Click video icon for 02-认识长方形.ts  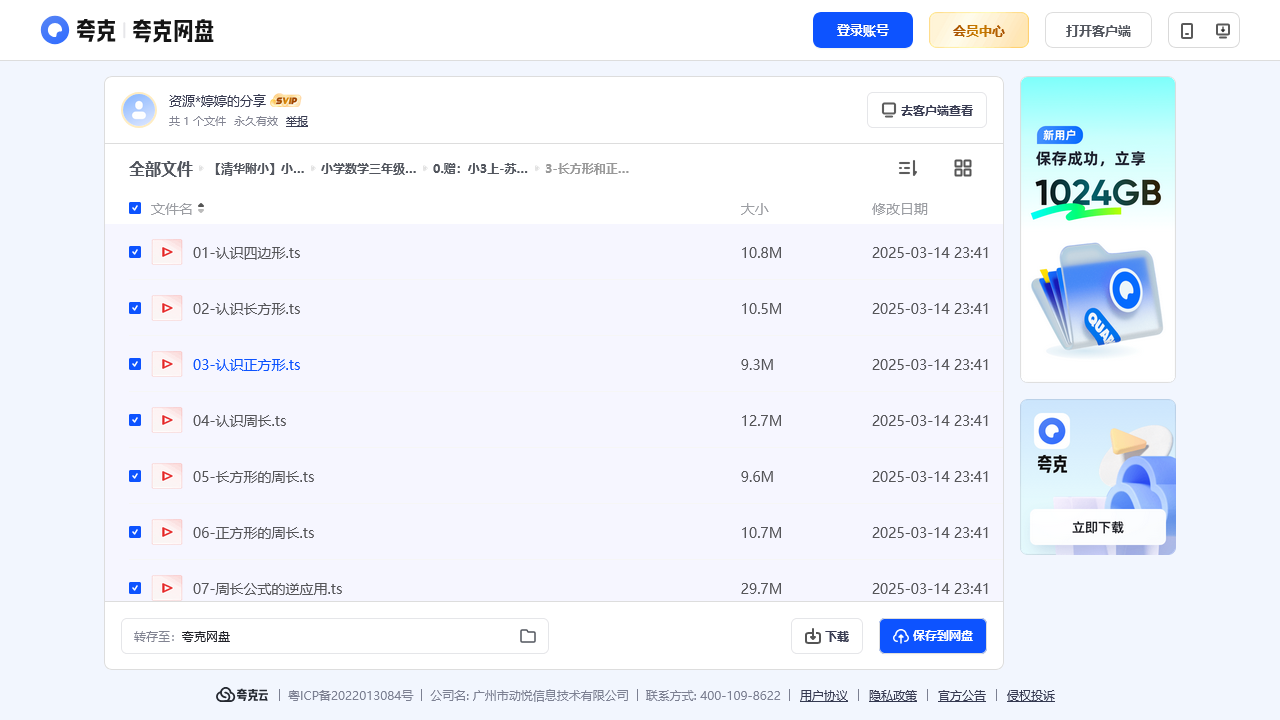(x=167, y=308)
